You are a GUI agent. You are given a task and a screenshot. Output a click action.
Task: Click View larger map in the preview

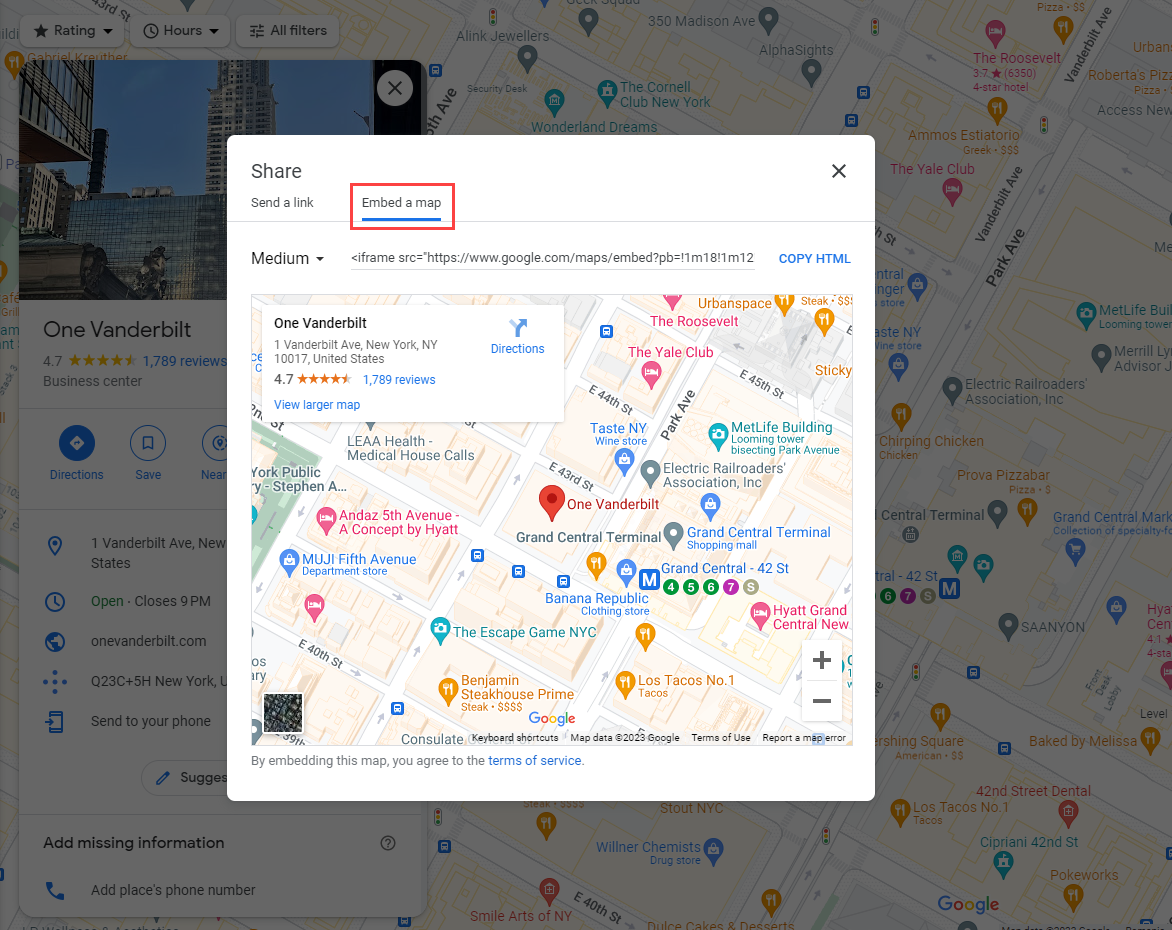(x=317, y=404)
